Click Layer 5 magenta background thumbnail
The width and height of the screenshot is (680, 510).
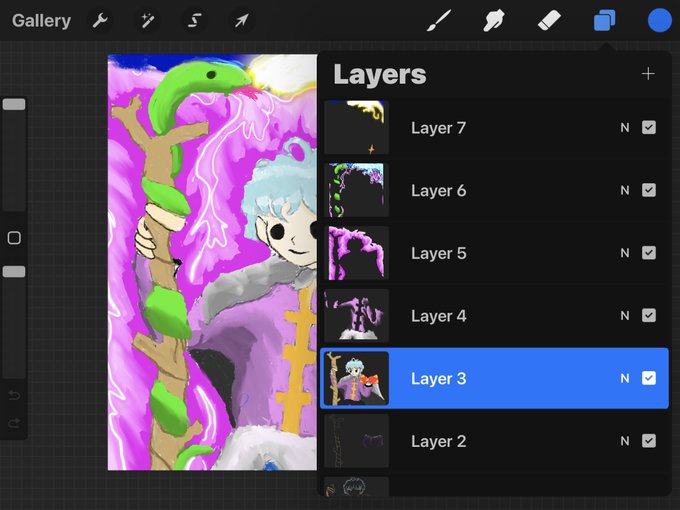point(356,253)
